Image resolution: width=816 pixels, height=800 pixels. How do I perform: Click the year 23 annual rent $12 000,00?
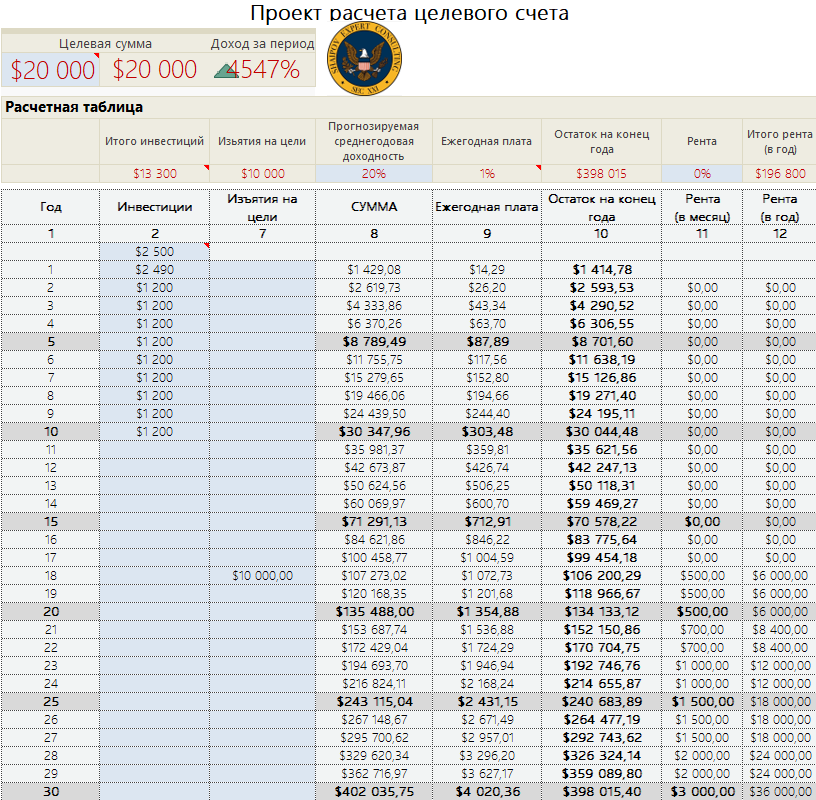click(780, 666)
